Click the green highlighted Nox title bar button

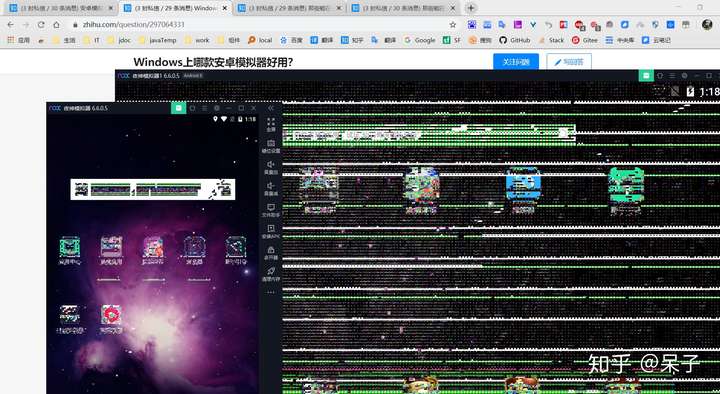click(179, 108)
